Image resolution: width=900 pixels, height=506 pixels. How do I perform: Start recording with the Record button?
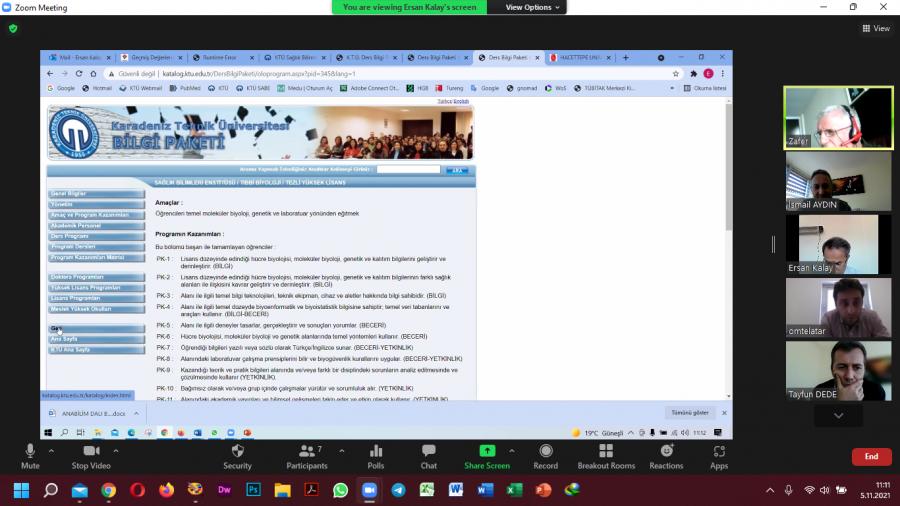coord(545,457)
